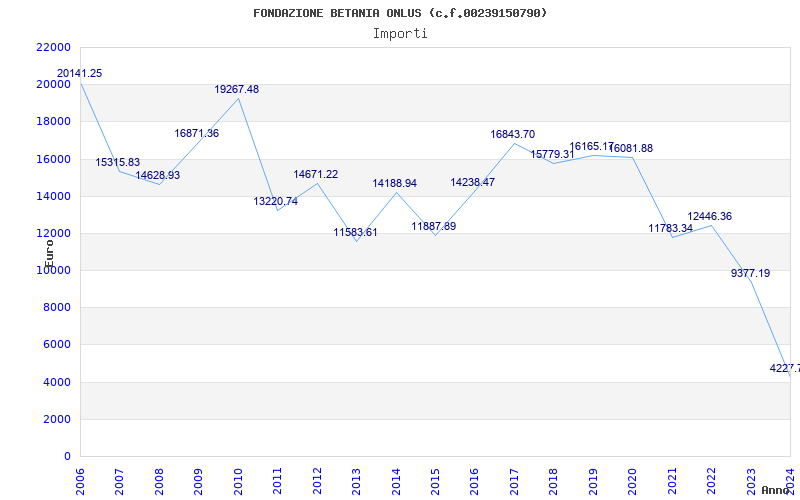
Task: Select the 19267.48 data label
Action: pyautogui.click(x=237, y=90)
